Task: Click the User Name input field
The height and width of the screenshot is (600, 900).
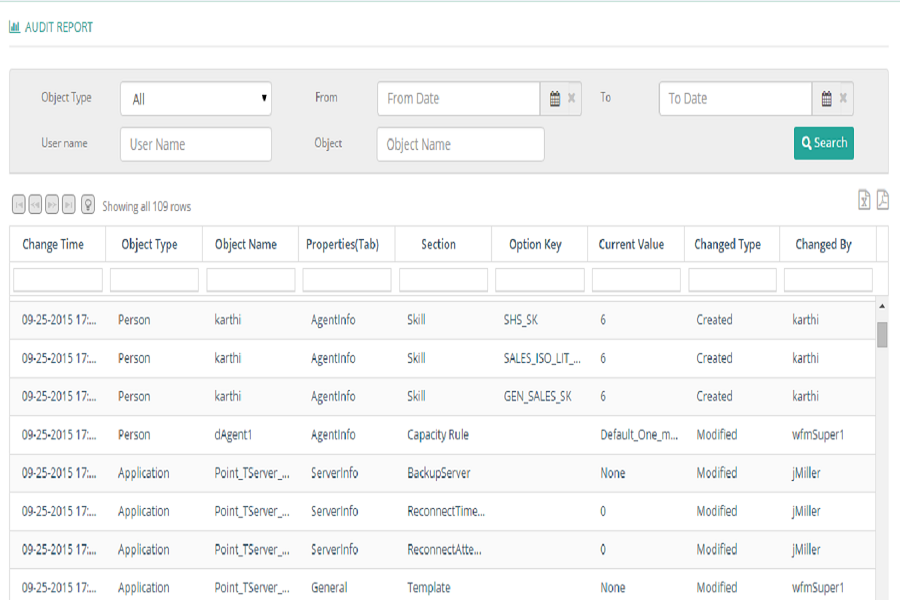Action: (x=196, y=144)
